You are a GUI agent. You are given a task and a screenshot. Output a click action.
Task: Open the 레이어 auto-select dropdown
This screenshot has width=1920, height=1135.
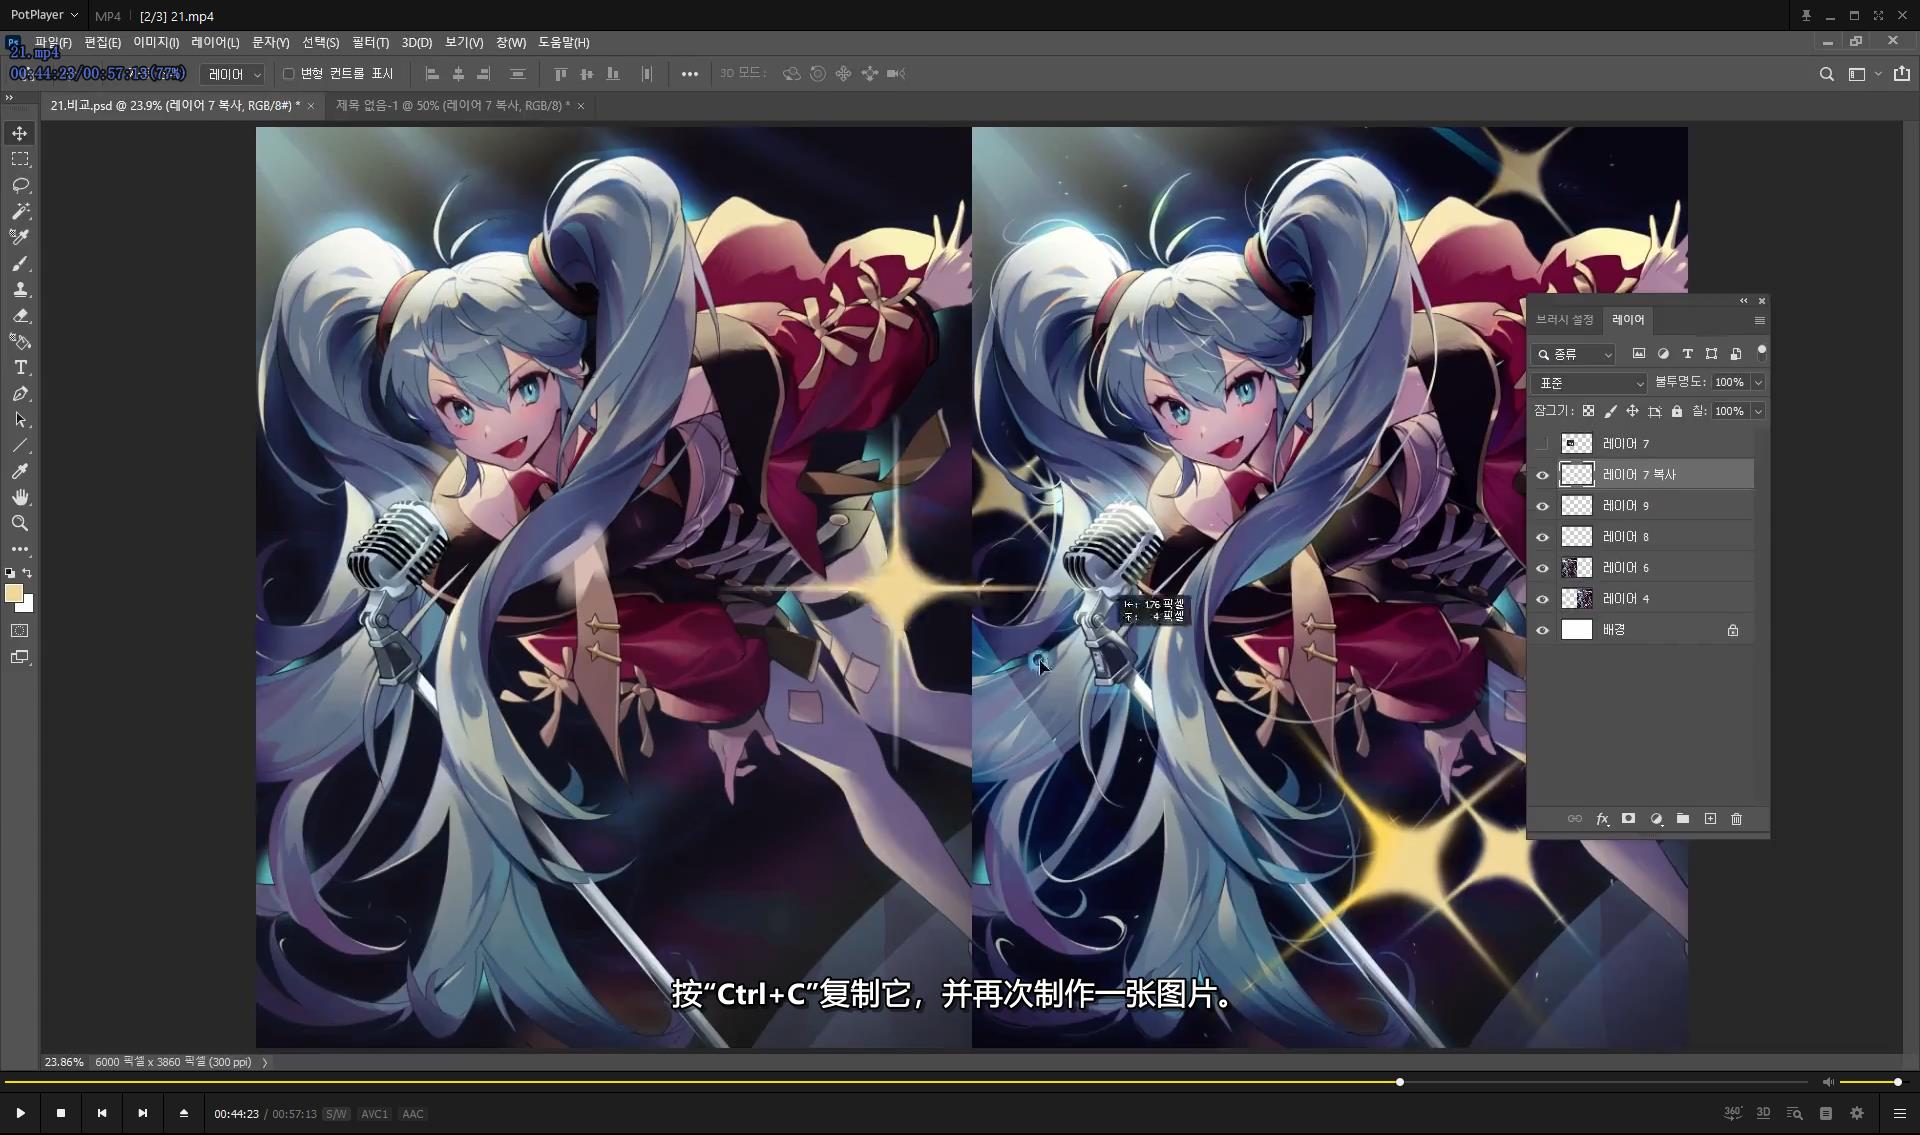pos(235,74)
